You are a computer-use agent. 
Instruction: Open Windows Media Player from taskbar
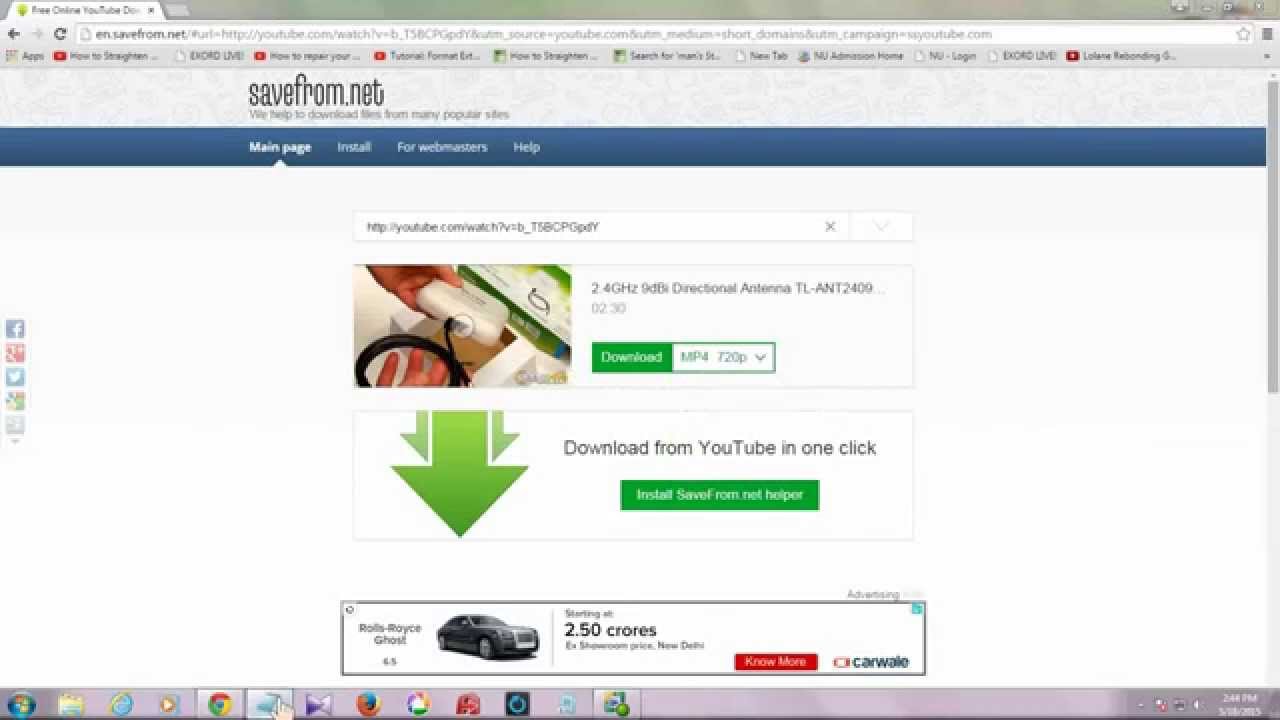(x=170, y=704)
